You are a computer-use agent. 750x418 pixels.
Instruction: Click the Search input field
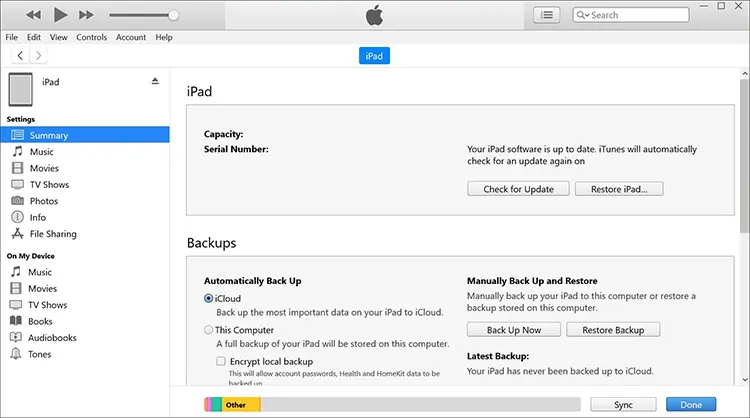pyautogui.click(x=631, y=15)
